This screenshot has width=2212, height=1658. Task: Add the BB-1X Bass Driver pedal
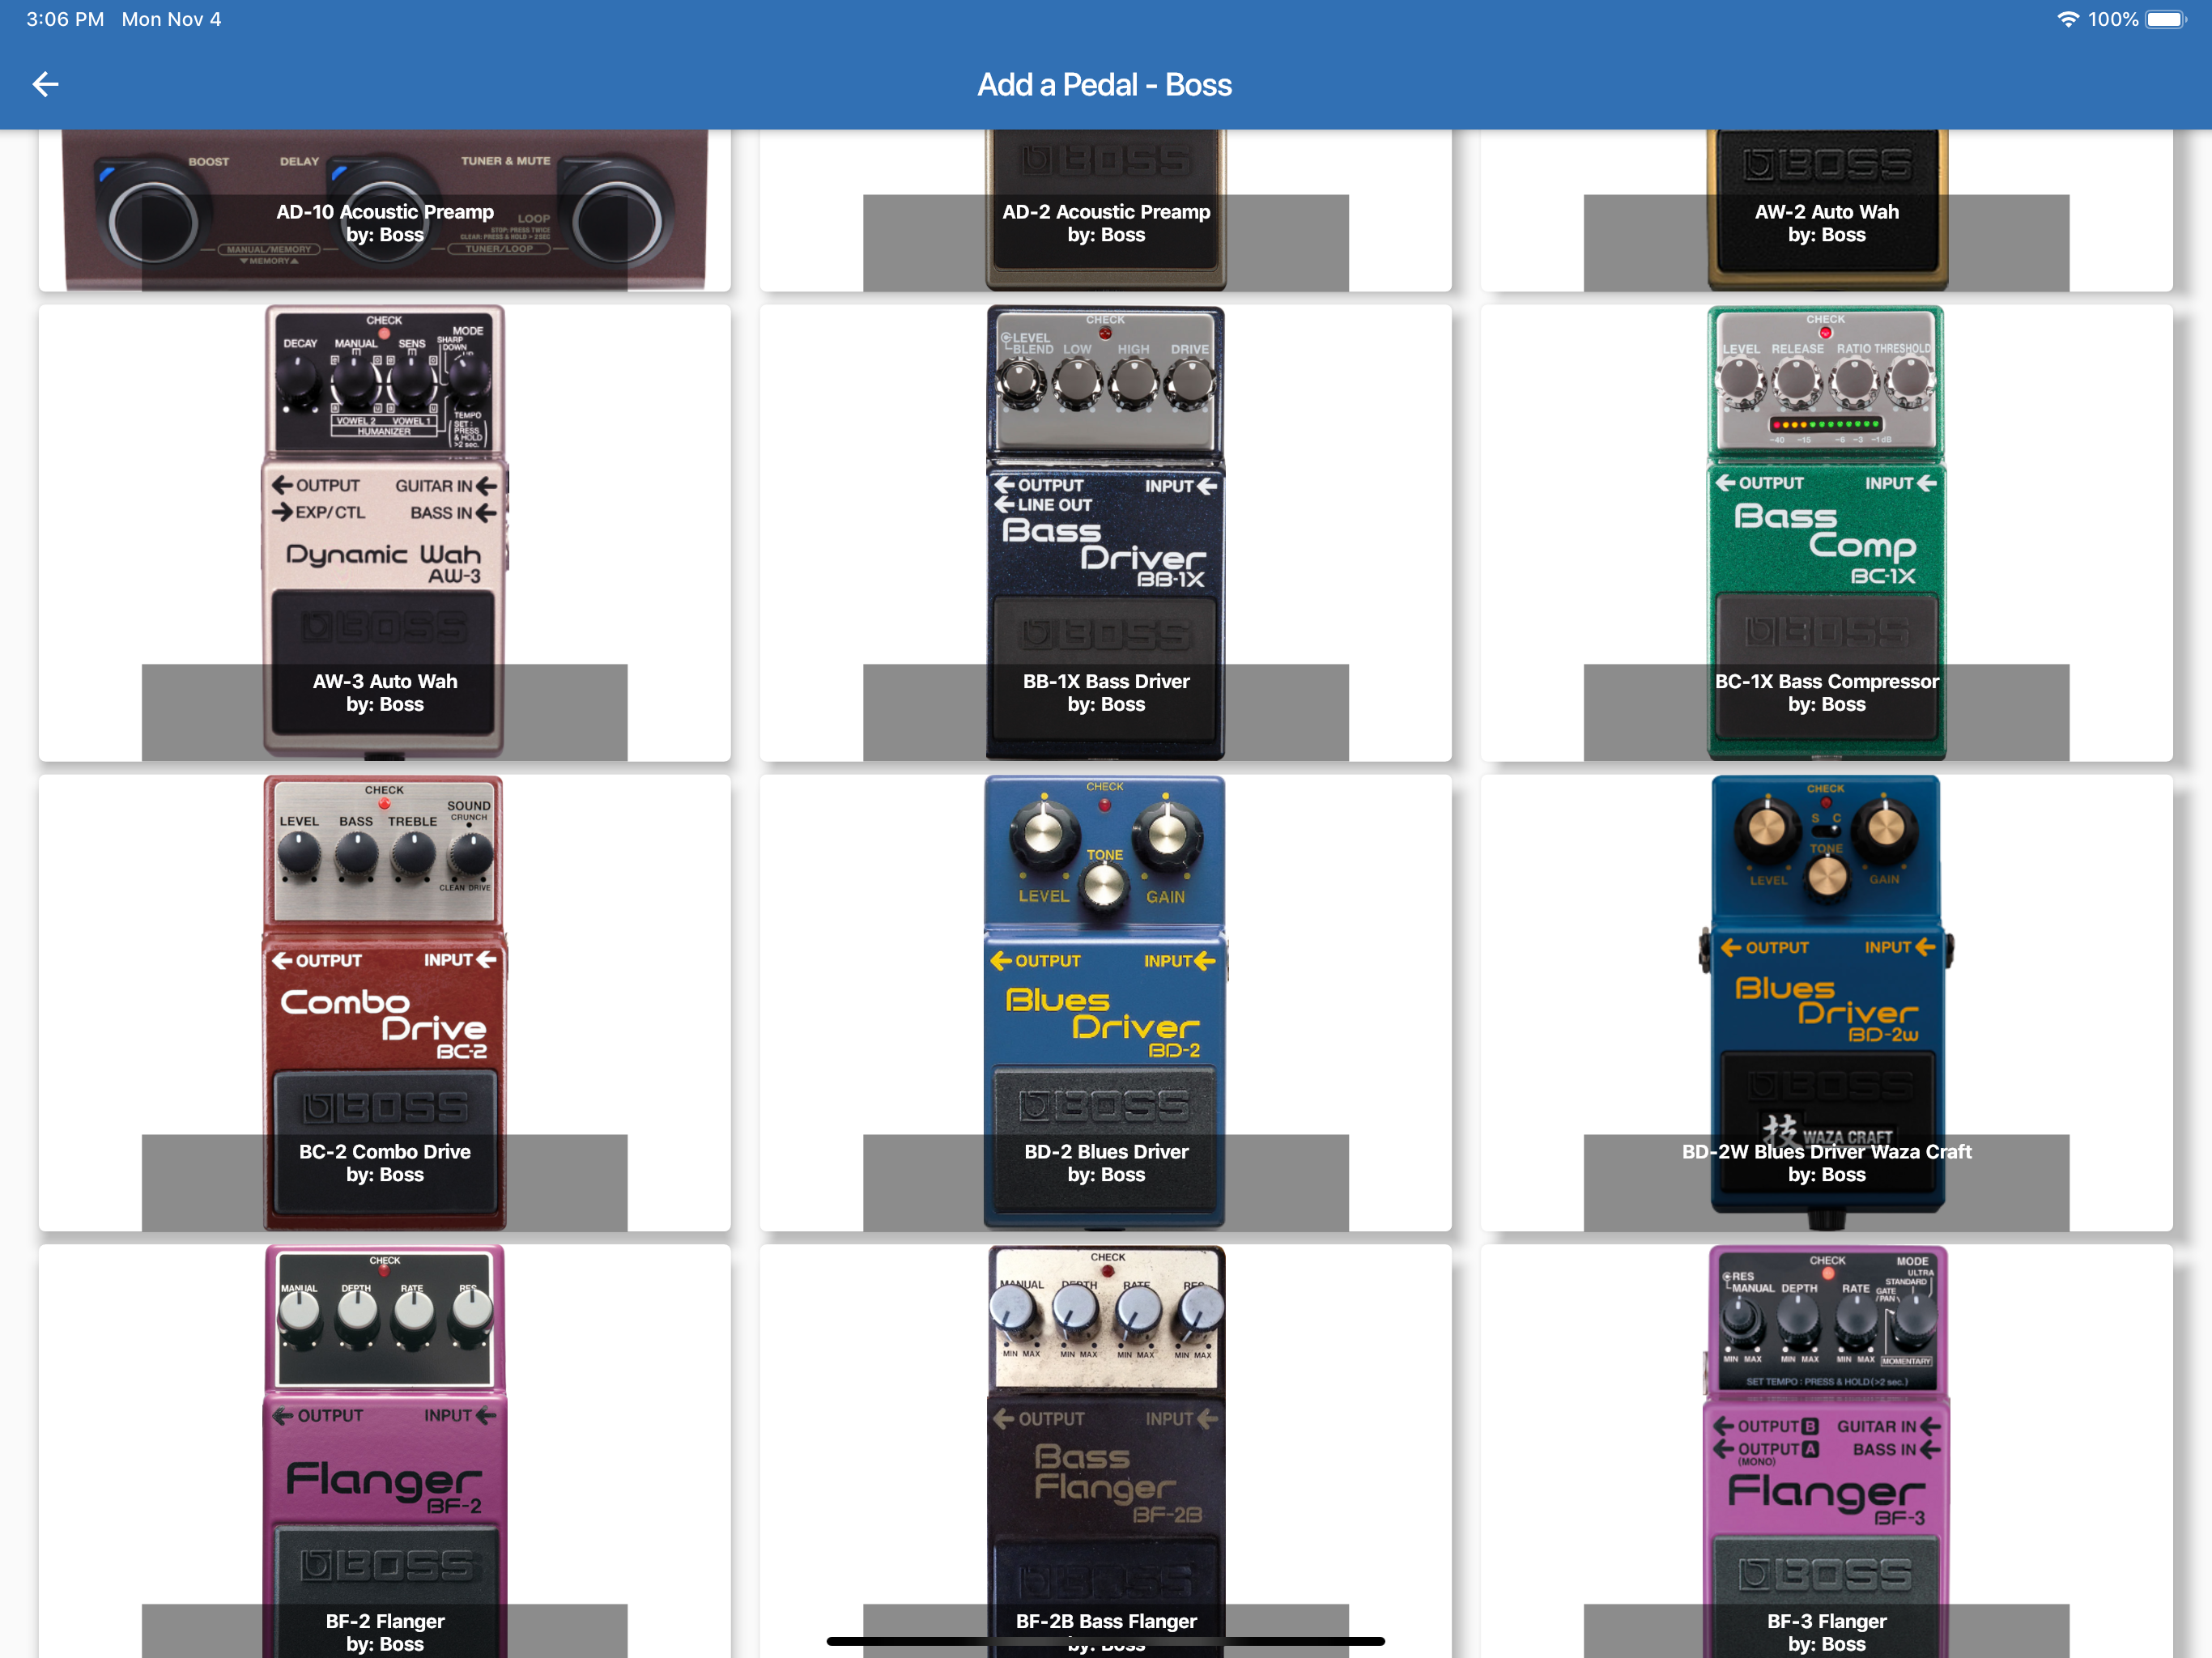click(1105, 532)
